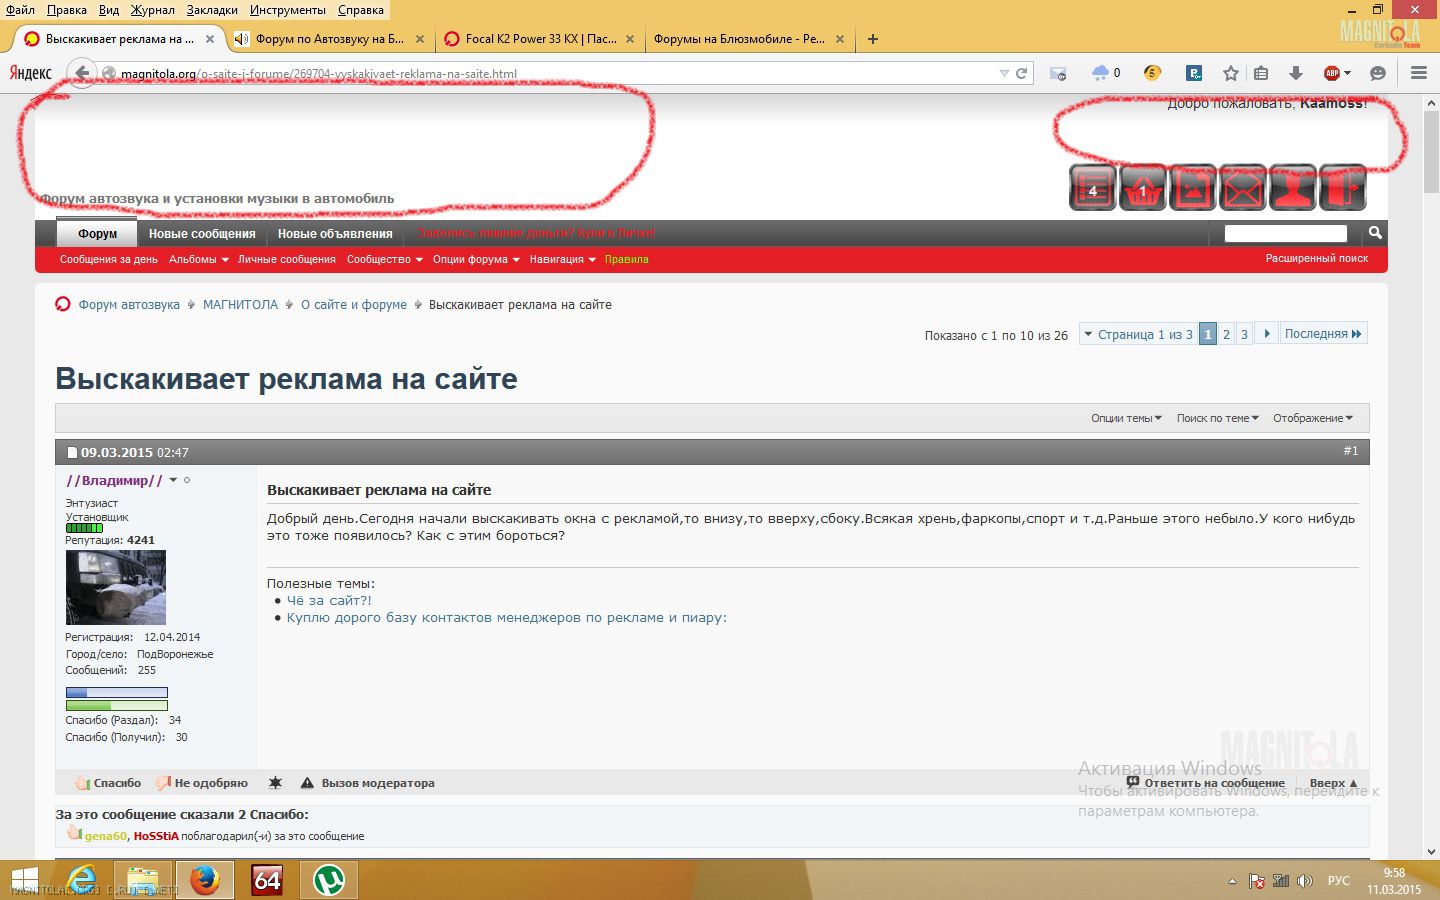Screen dimensions: 1440x900
Task: Open a new browser tab with plus
Action: [873, 39]
